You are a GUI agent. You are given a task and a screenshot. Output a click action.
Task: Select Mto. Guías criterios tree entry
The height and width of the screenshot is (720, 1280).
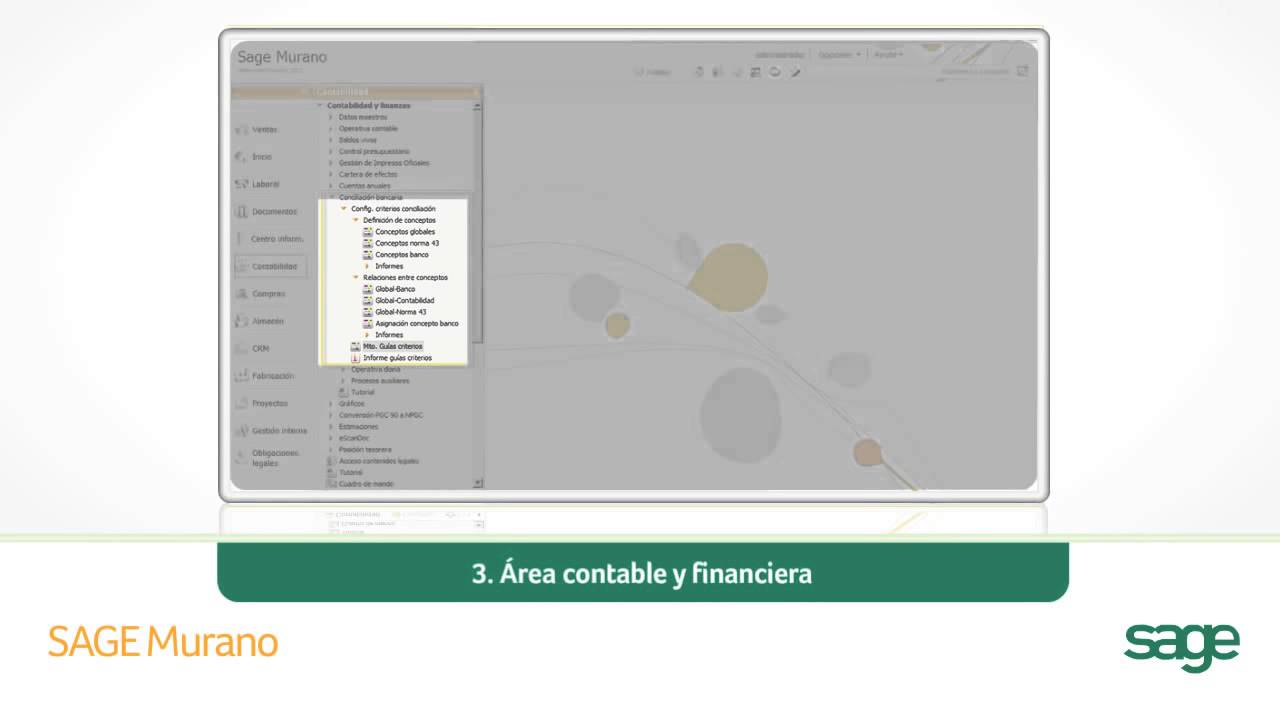tap(393, 346)
